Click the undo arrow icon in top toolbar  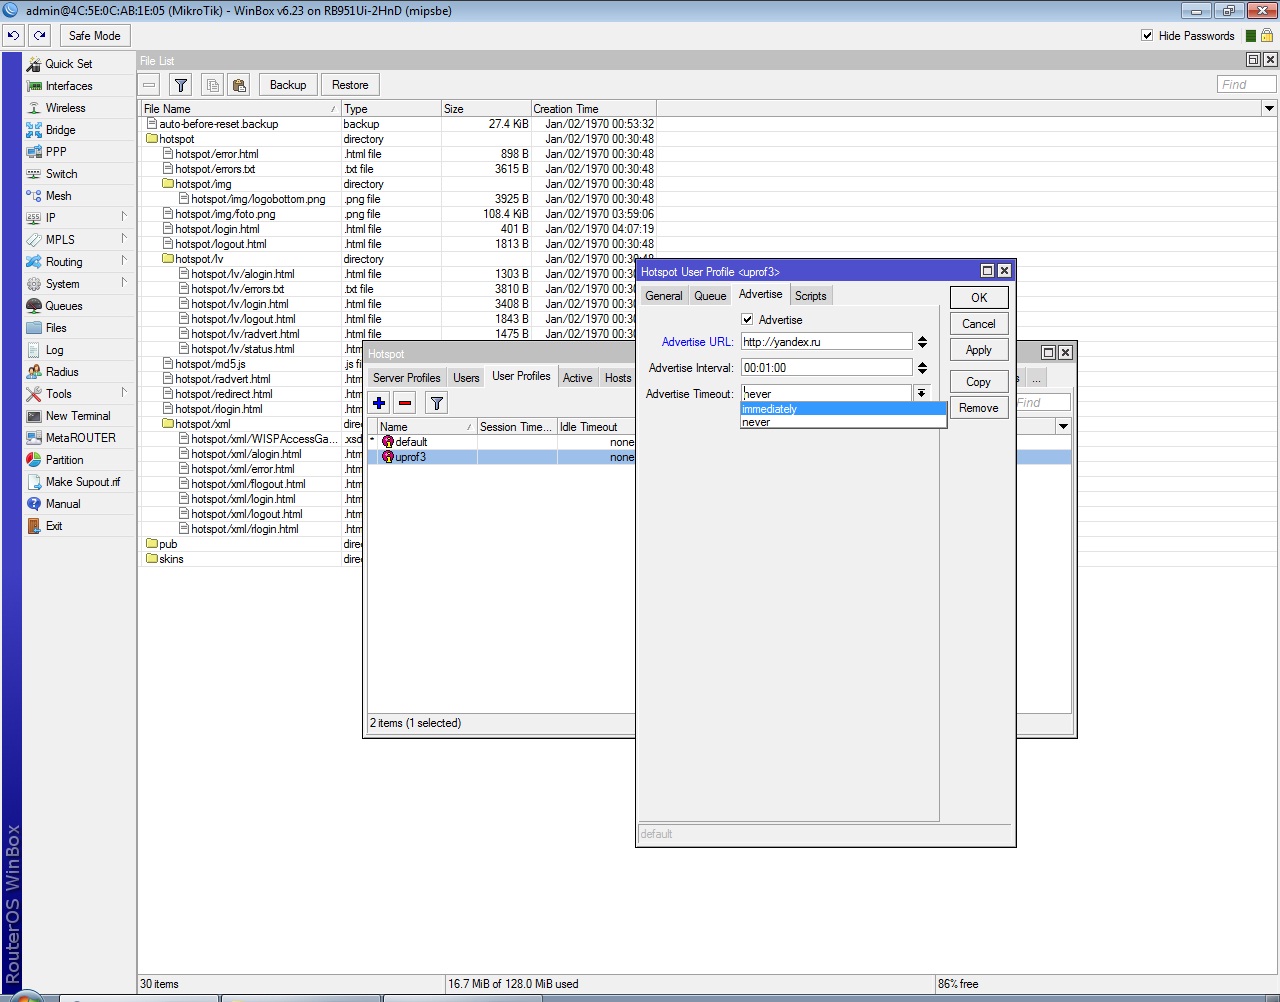pos(13,35)
